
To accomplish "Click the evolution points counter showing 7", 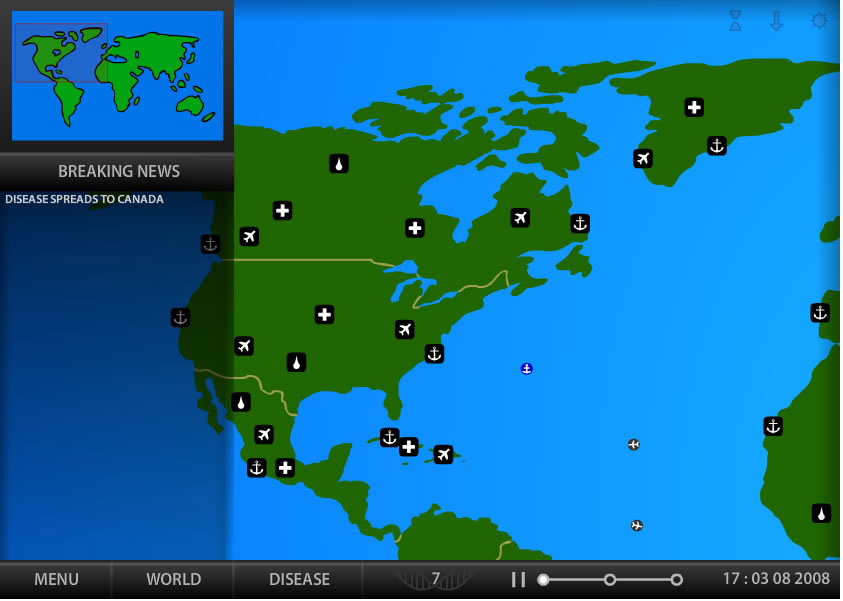I will [437, 580].
